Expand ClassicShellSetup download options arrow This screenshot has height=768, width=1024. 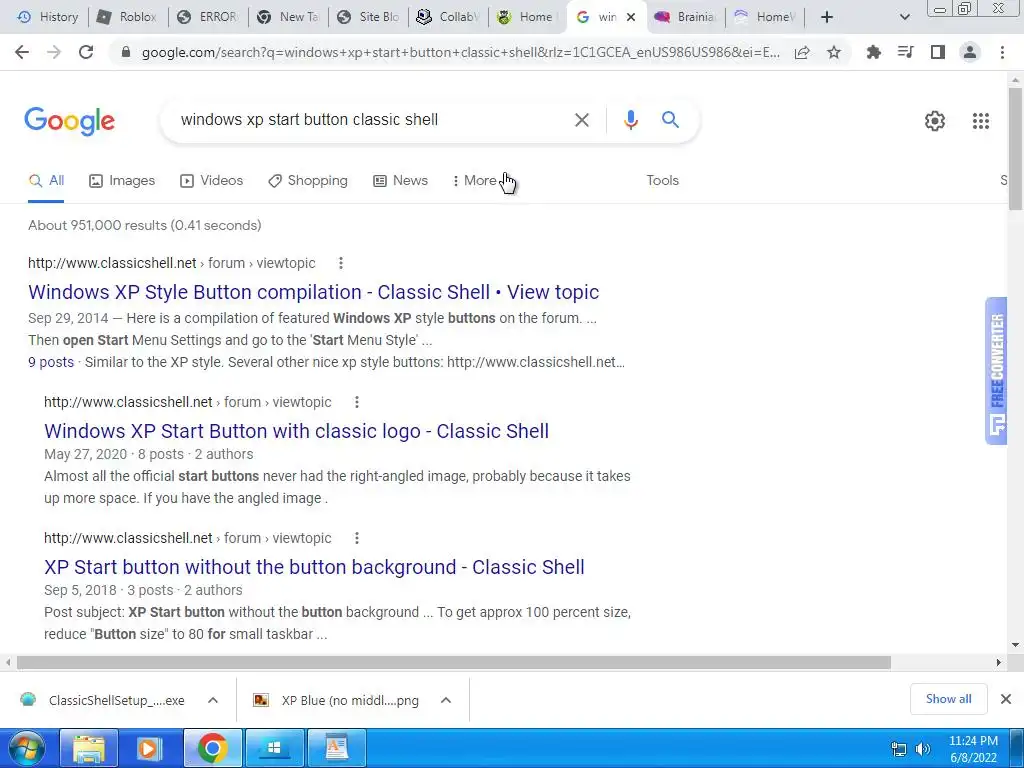point(213,700)
